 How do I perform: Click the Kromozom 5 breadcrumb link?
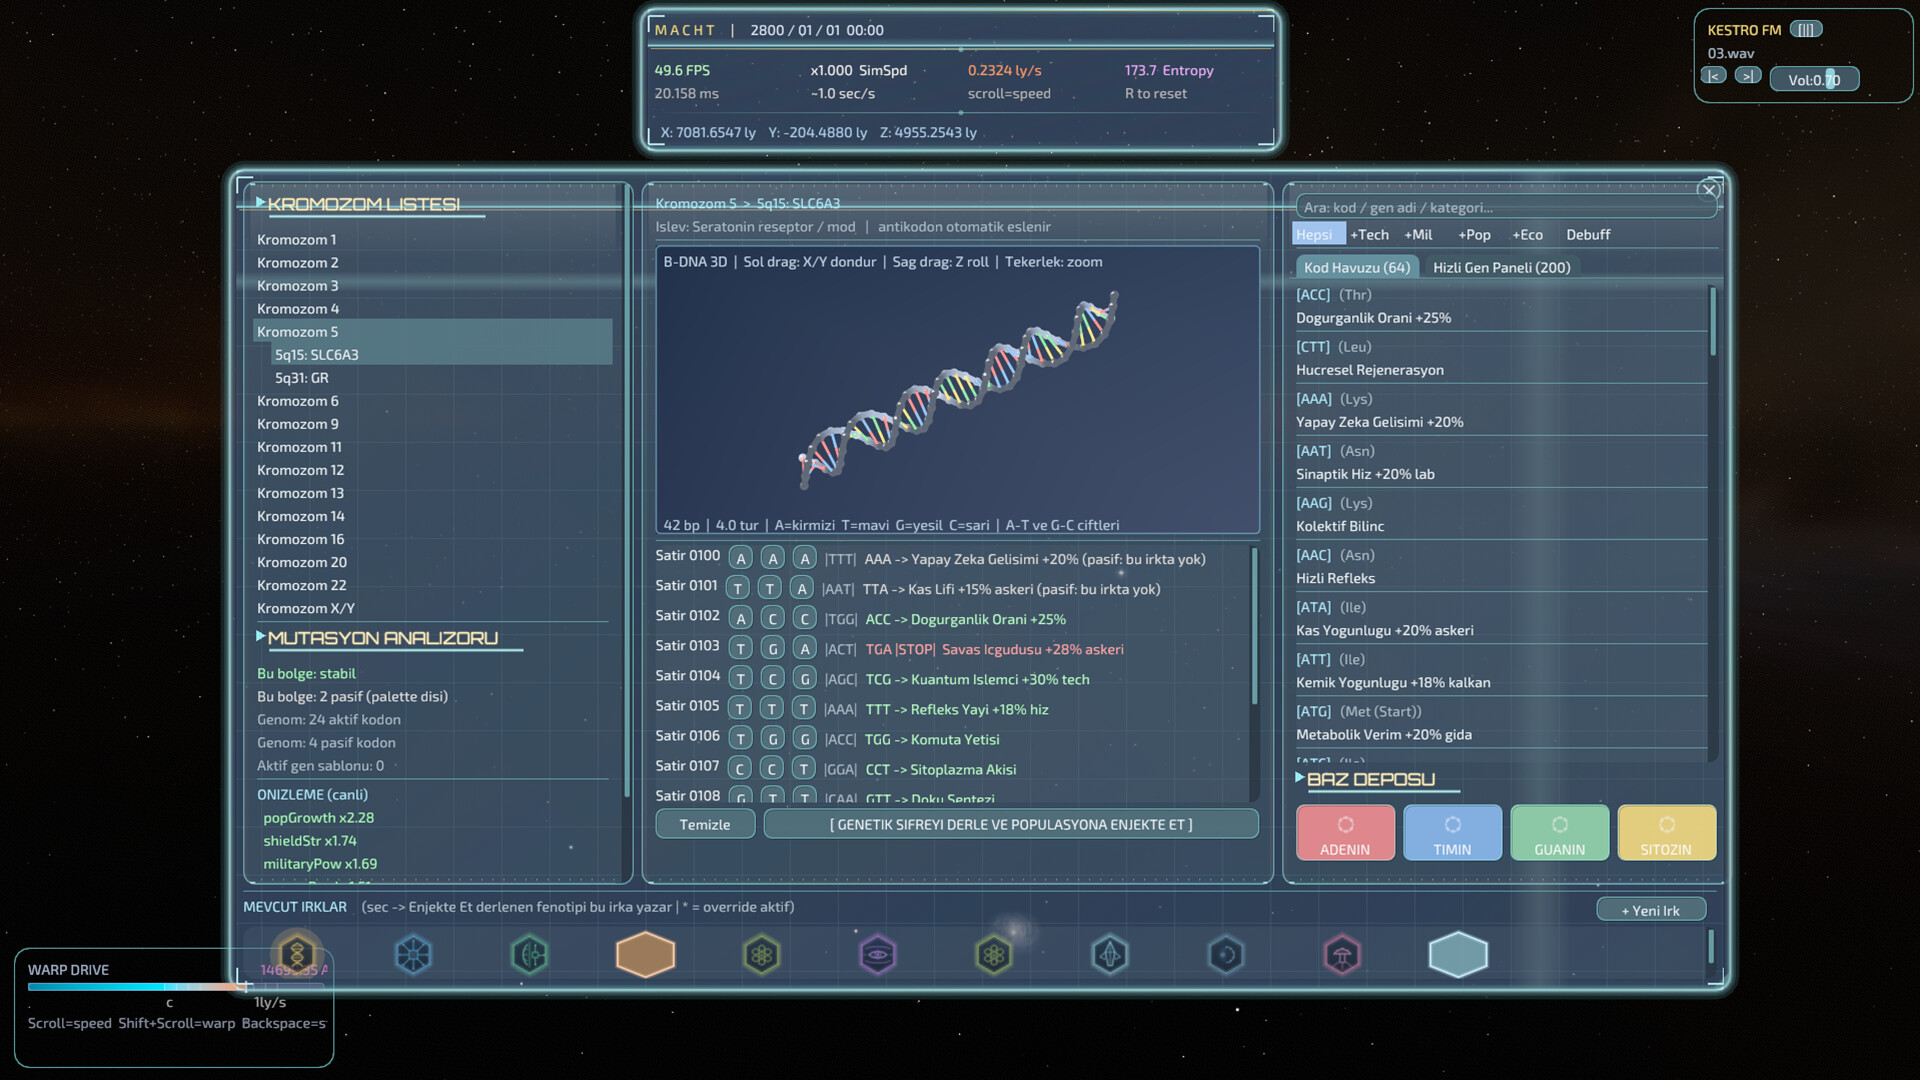click(696, 204)
